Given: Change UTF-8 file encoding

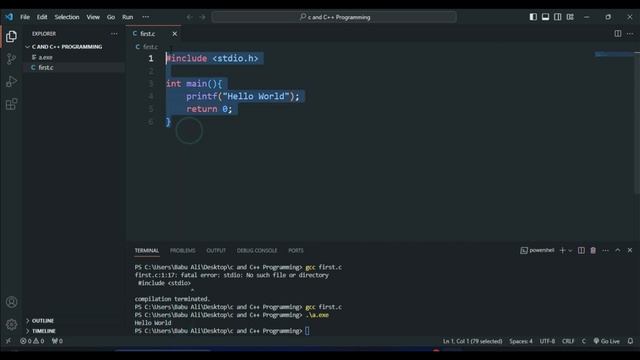Looking at the screenshot, I should (x=547, y=341).
